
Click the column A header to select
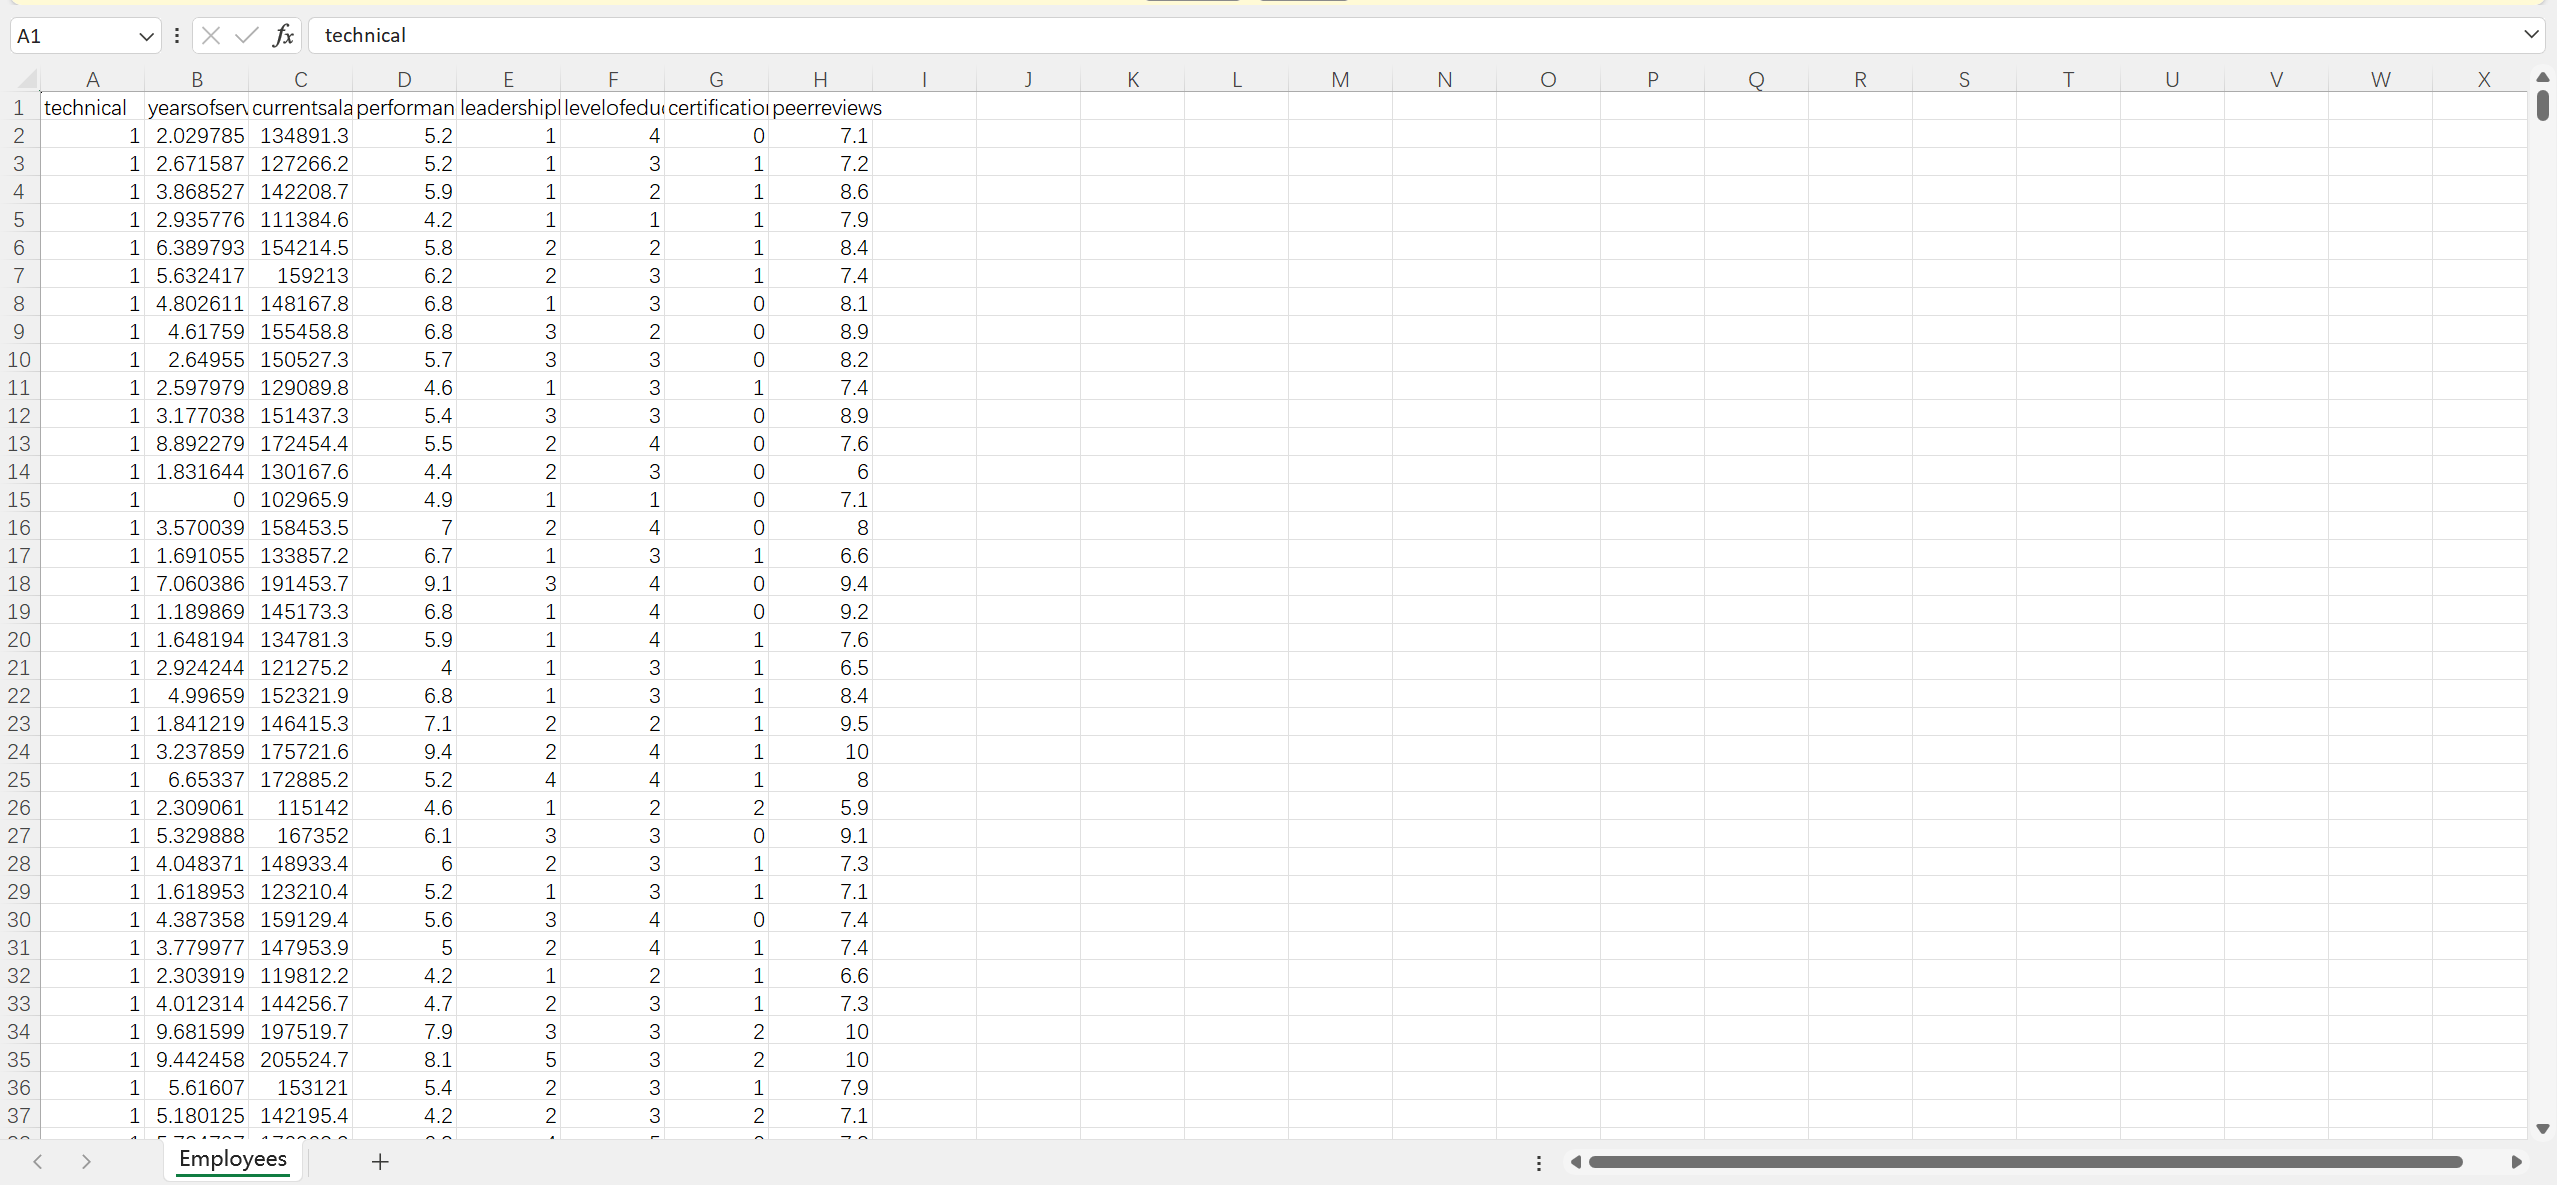(93, 80)
